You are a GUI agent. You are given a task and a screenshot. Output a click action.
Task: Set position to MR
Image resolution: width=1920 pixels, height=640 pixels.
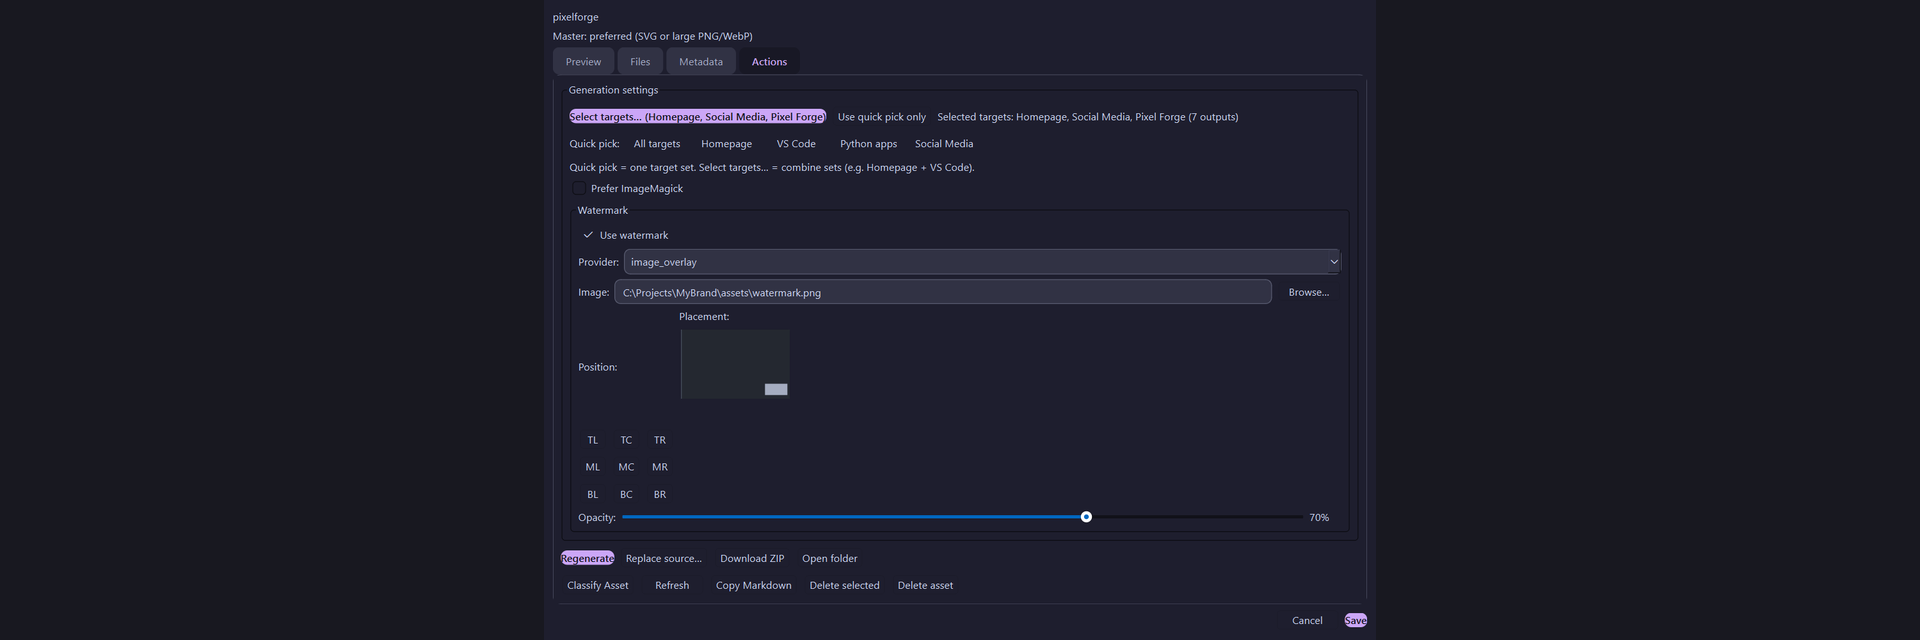coord(660,467)
